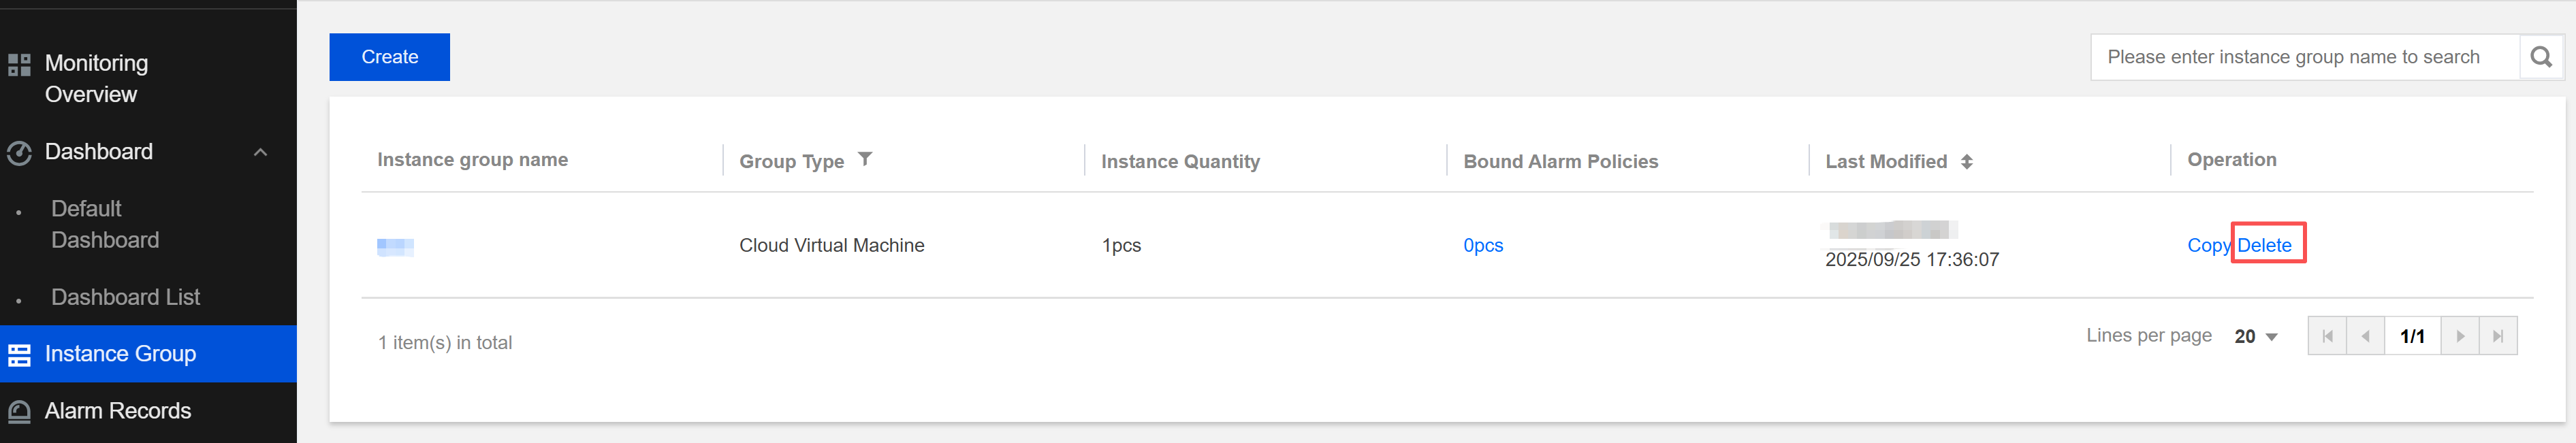
Task: Click the Delete link in Operation
Action: tap(2264, 245)
